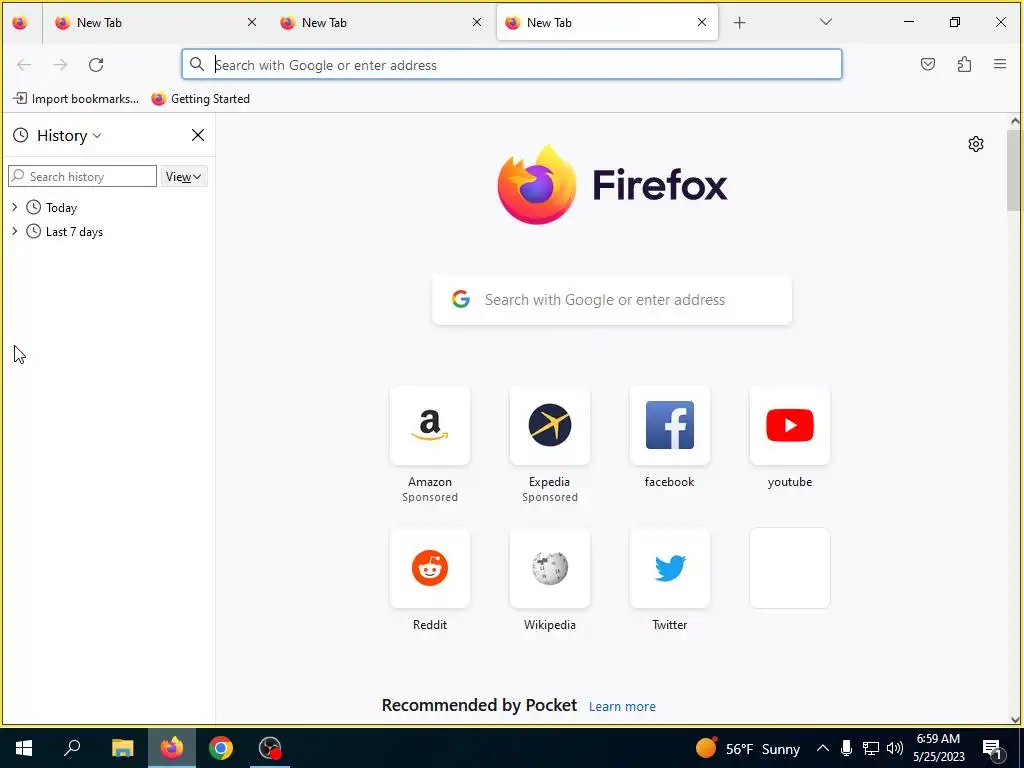Expand the Today history folder
This screenshot has height=768, width=1024.
(x=15, y=207)
